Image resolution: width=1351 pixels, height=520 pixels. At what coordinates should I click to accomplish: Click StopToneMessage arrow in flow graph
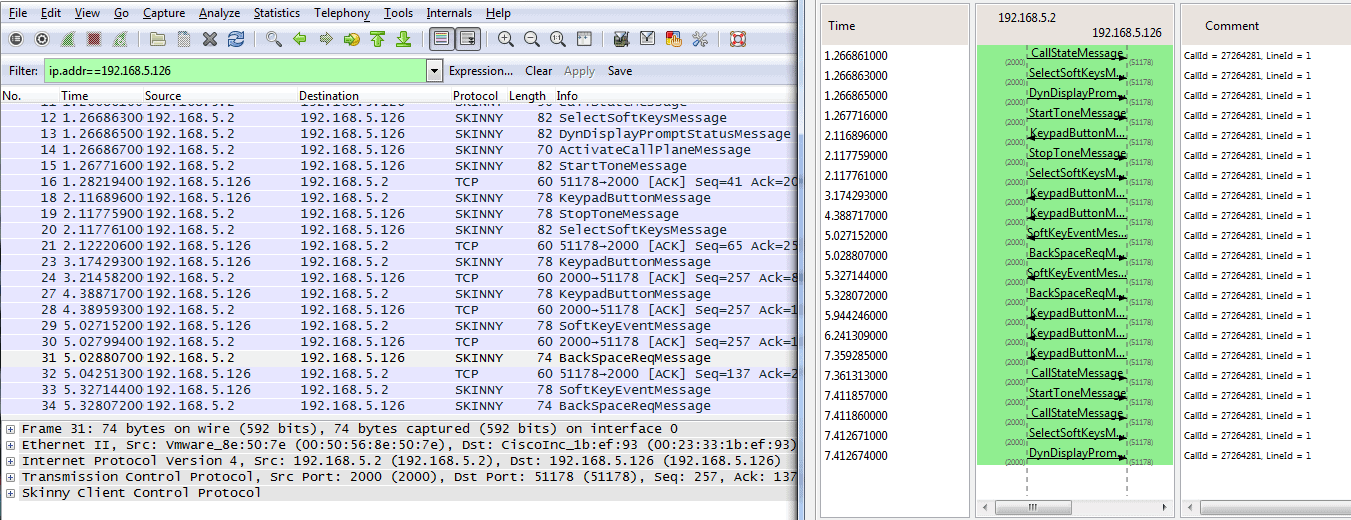(1076, 155)
